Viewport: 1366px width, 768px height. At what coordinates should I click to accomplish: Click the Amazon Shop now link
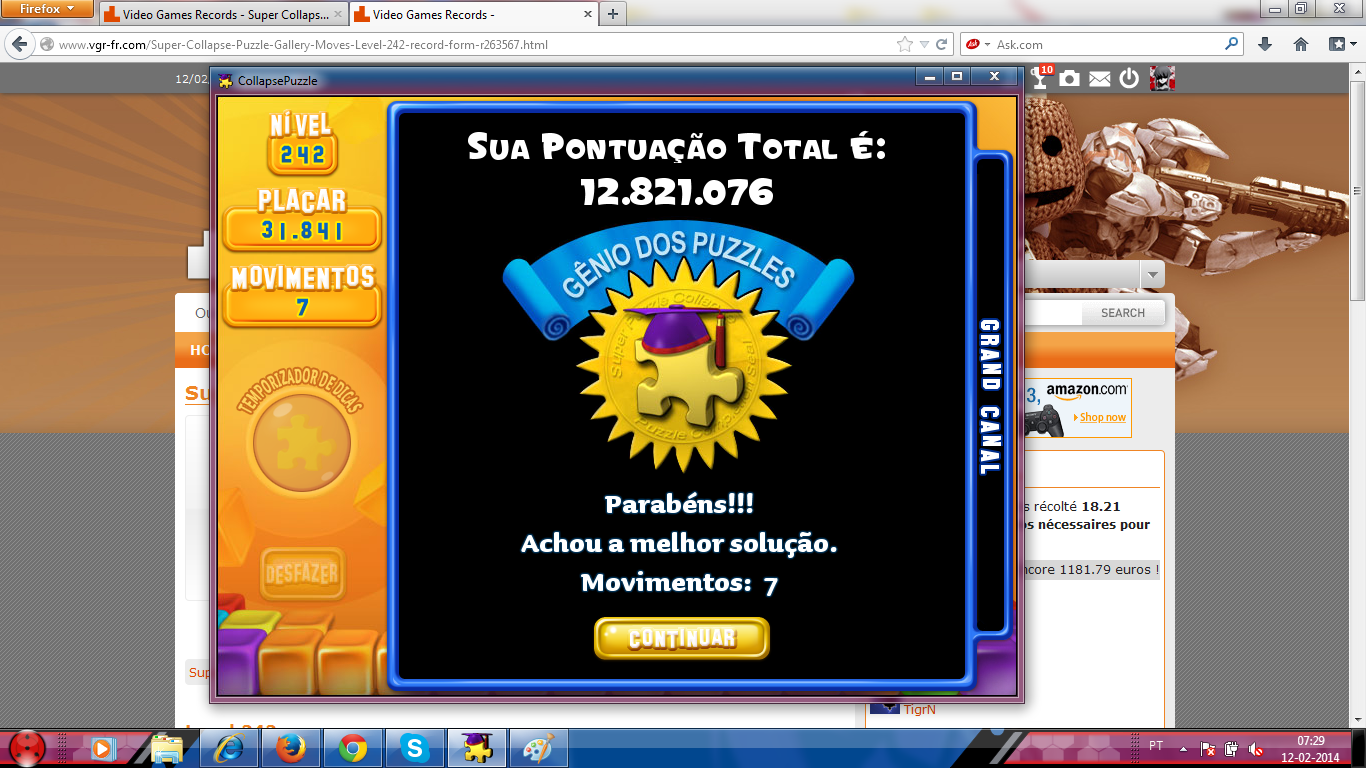[x=1102, y=417]
